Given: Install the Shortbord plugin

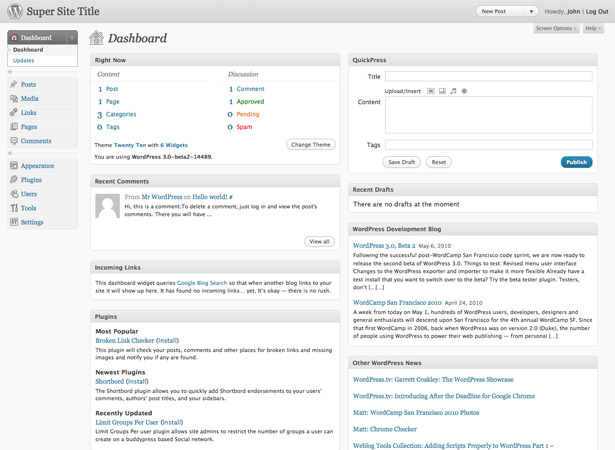Looking at the screenshot, I should (x=137, y=381).
